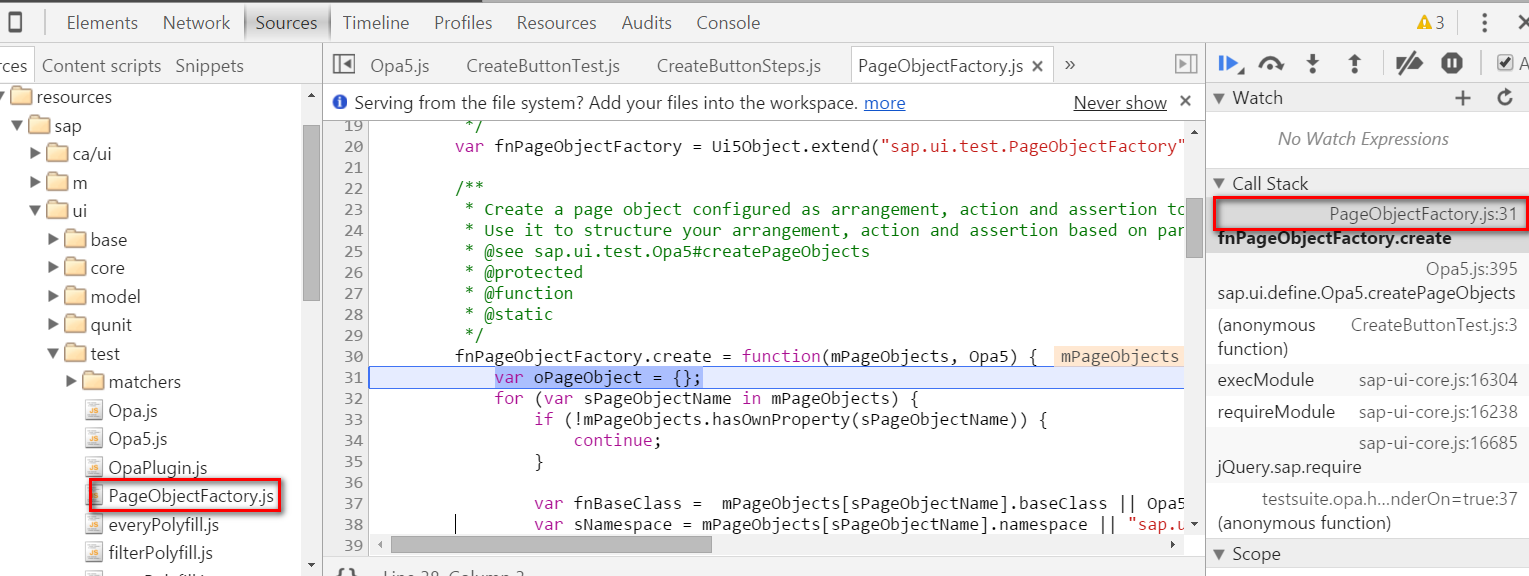1529x576 pixels.
Task: Expand the core folder
Action: pyautogui.click(x=53, y=268)
